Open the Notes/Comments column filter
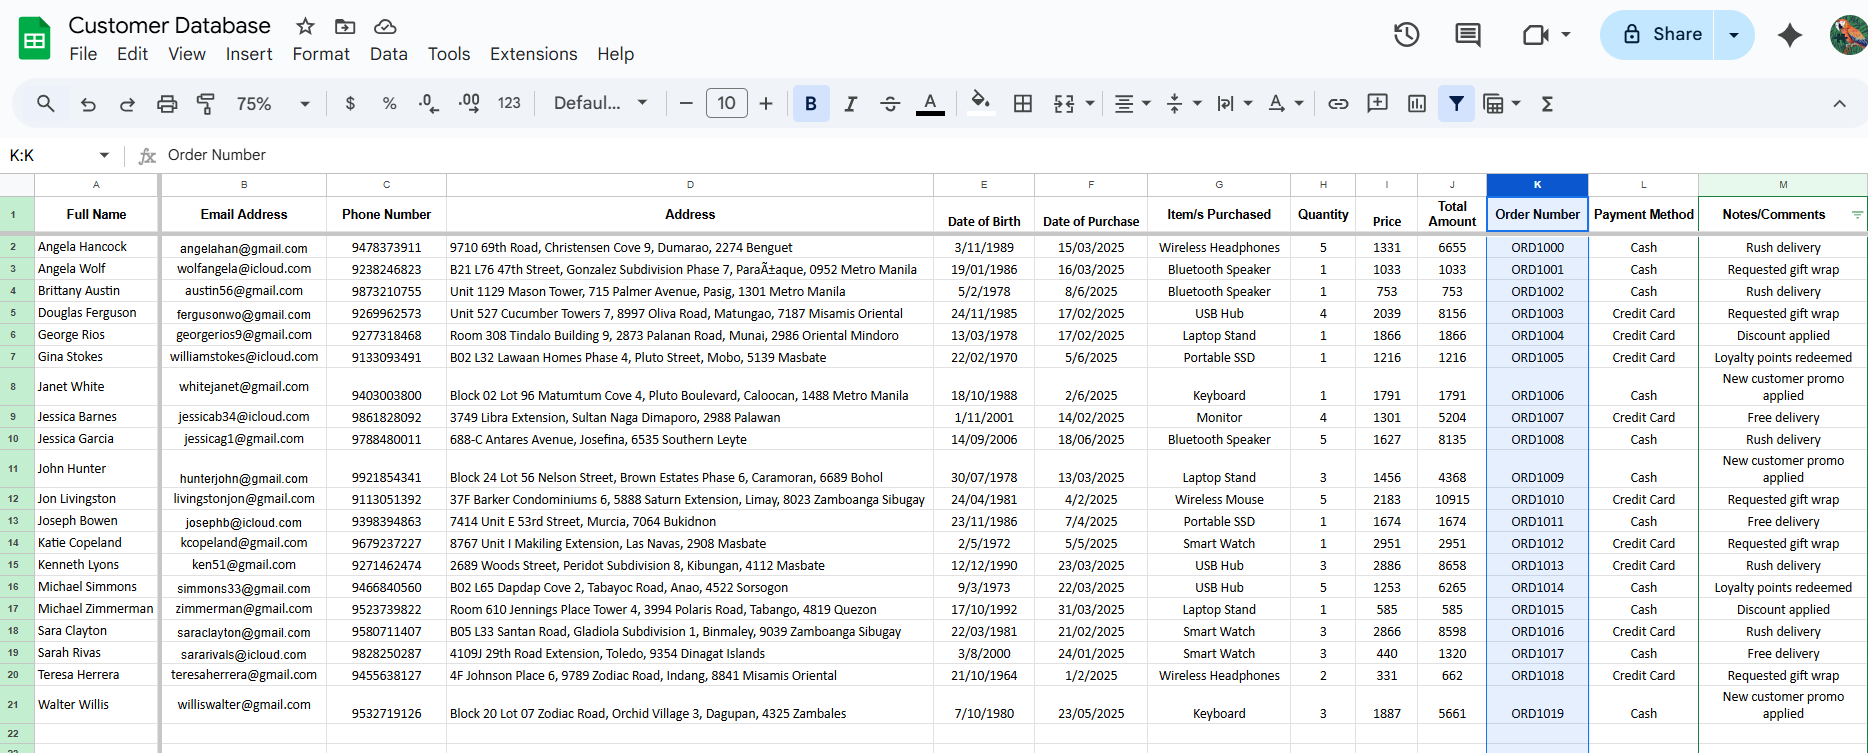This screenshot has height=753, width=1868. [1857, 215]
